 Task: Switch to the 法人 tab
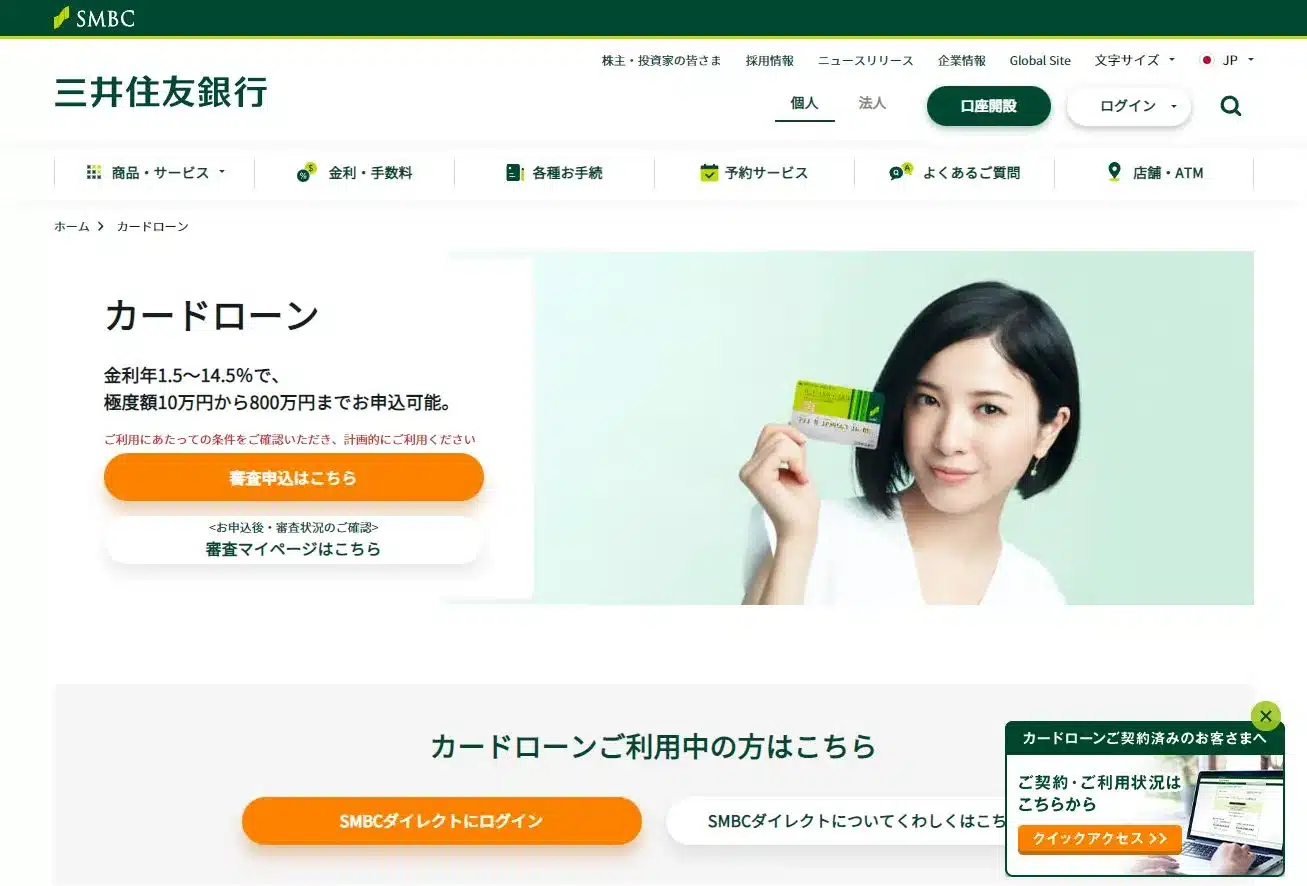pos(872,103)
